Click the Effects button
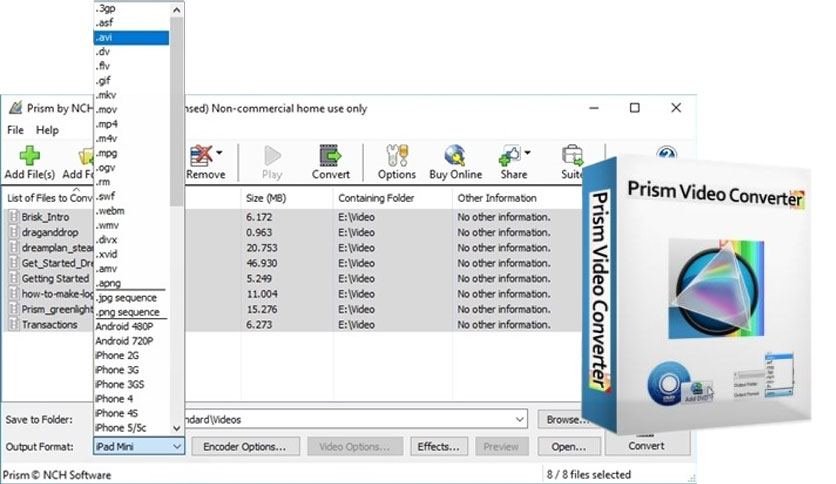836x484 pixels. coord(439,447)
